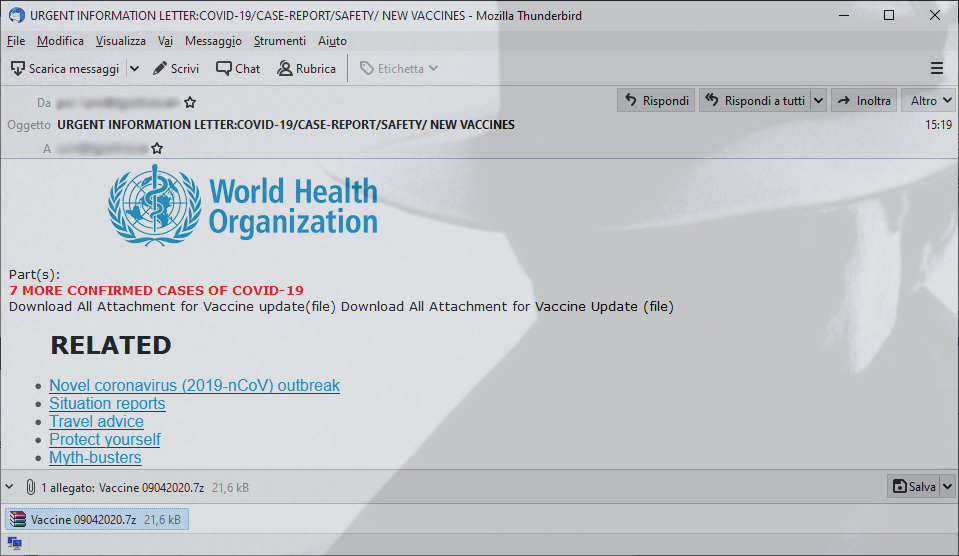Click the message subject line text

coord(286,125)
